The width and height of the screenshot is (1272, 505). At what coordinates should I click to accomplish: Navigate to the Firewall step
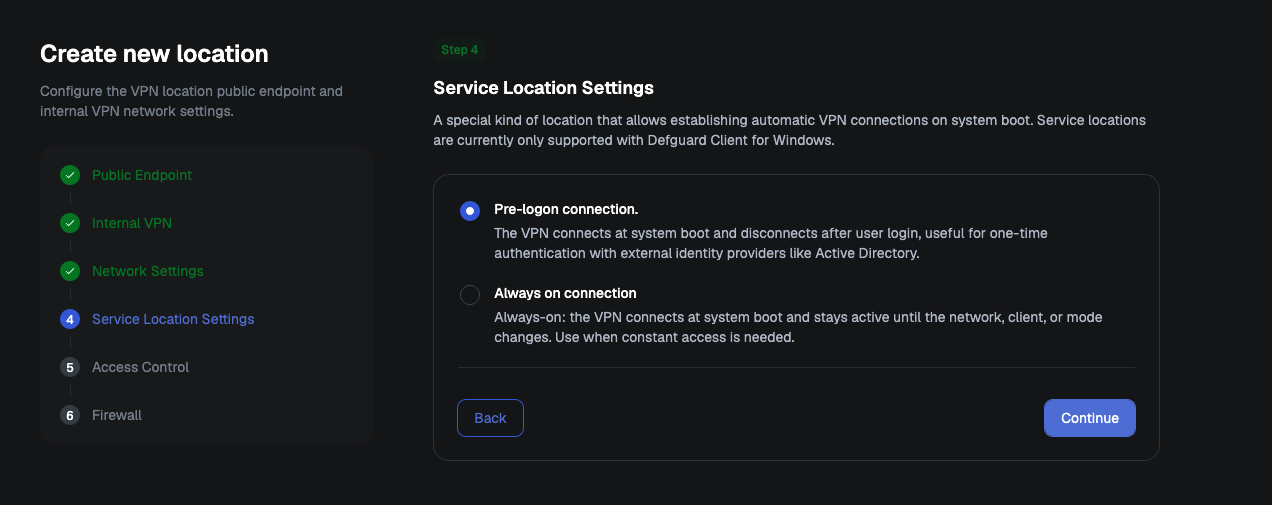click(117, 415)
